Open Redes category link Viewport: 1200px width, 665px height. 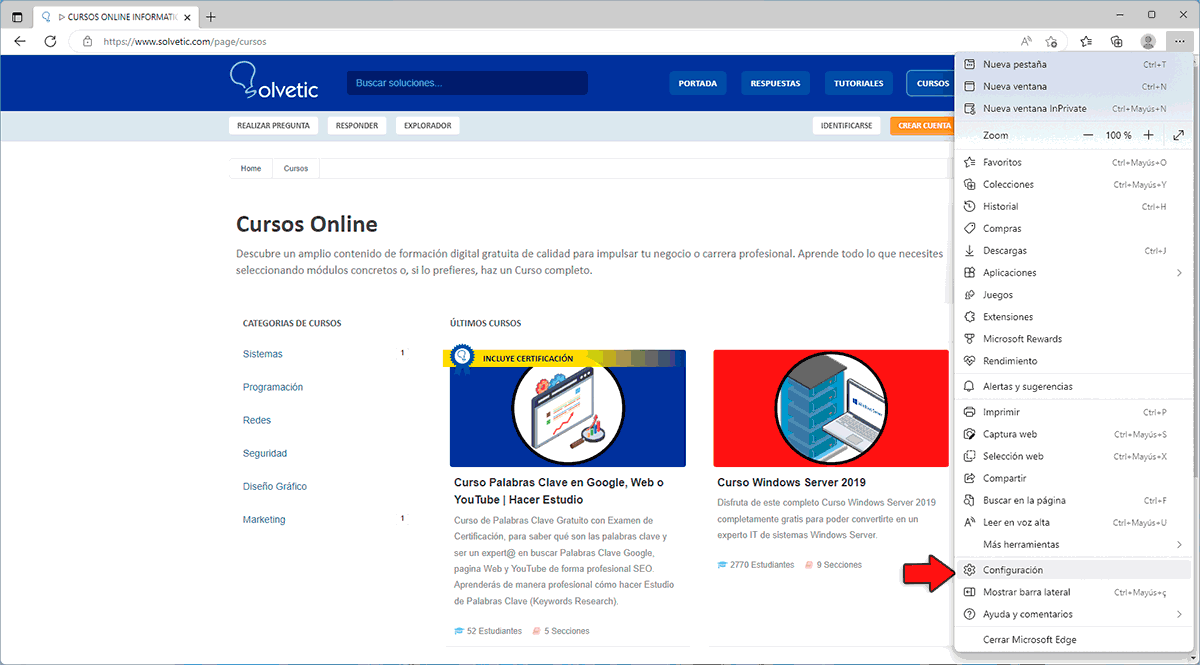coord(257,420)
